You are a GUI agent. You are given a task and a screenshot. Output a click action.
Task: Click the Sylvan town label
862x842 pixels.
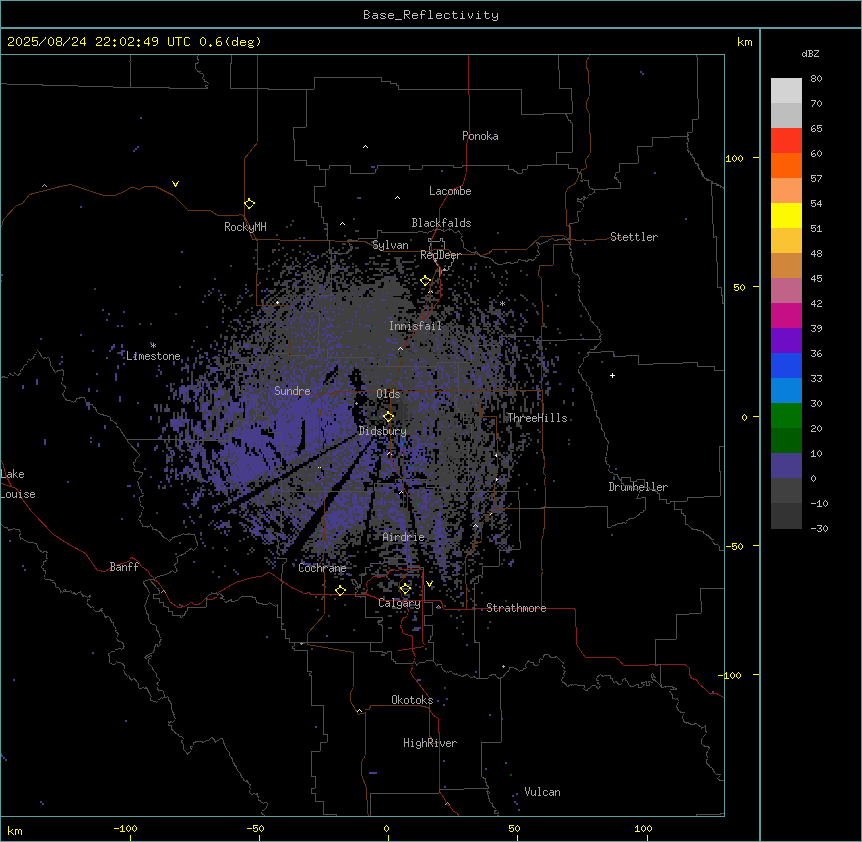[x=390, y=245]
